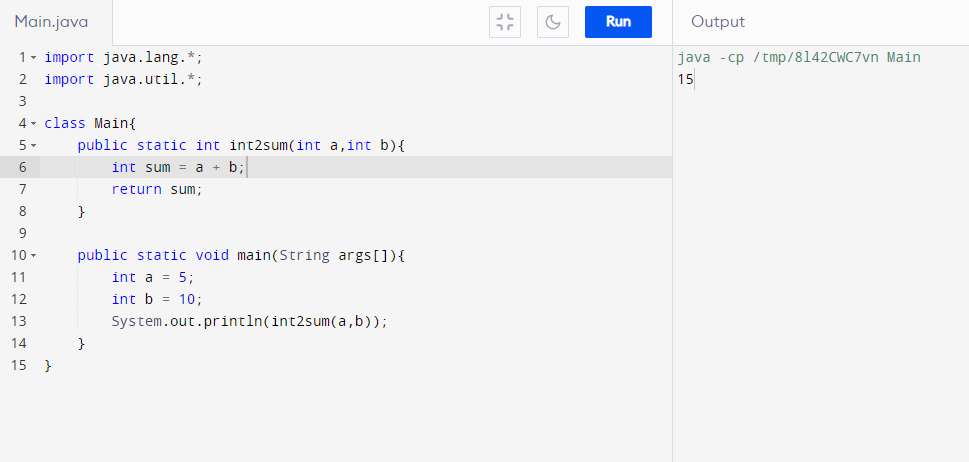Click the closing brace on line 15
The height and width of the screenshot is (462, 969).
48,365
